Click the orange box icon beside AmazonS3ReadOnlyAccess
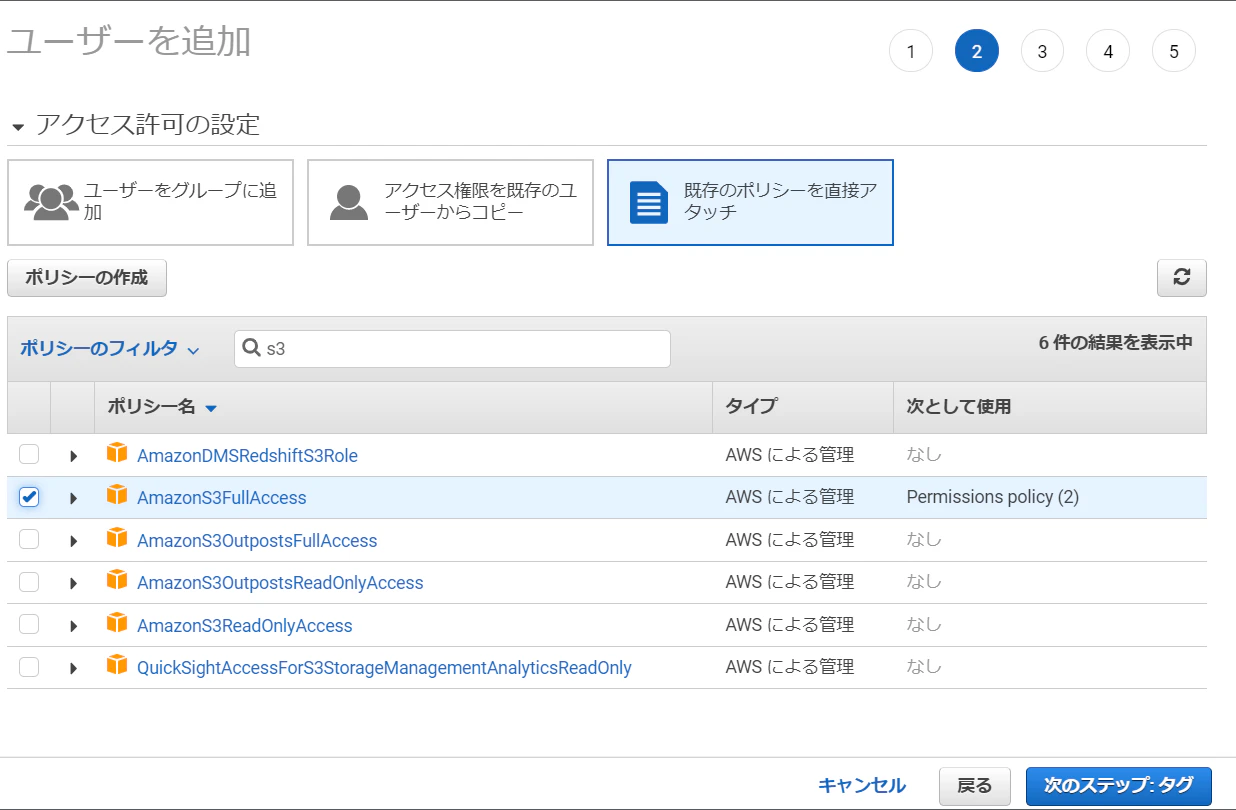The width and height of the screenshot is (1236, 810). [x=117, y=623]
